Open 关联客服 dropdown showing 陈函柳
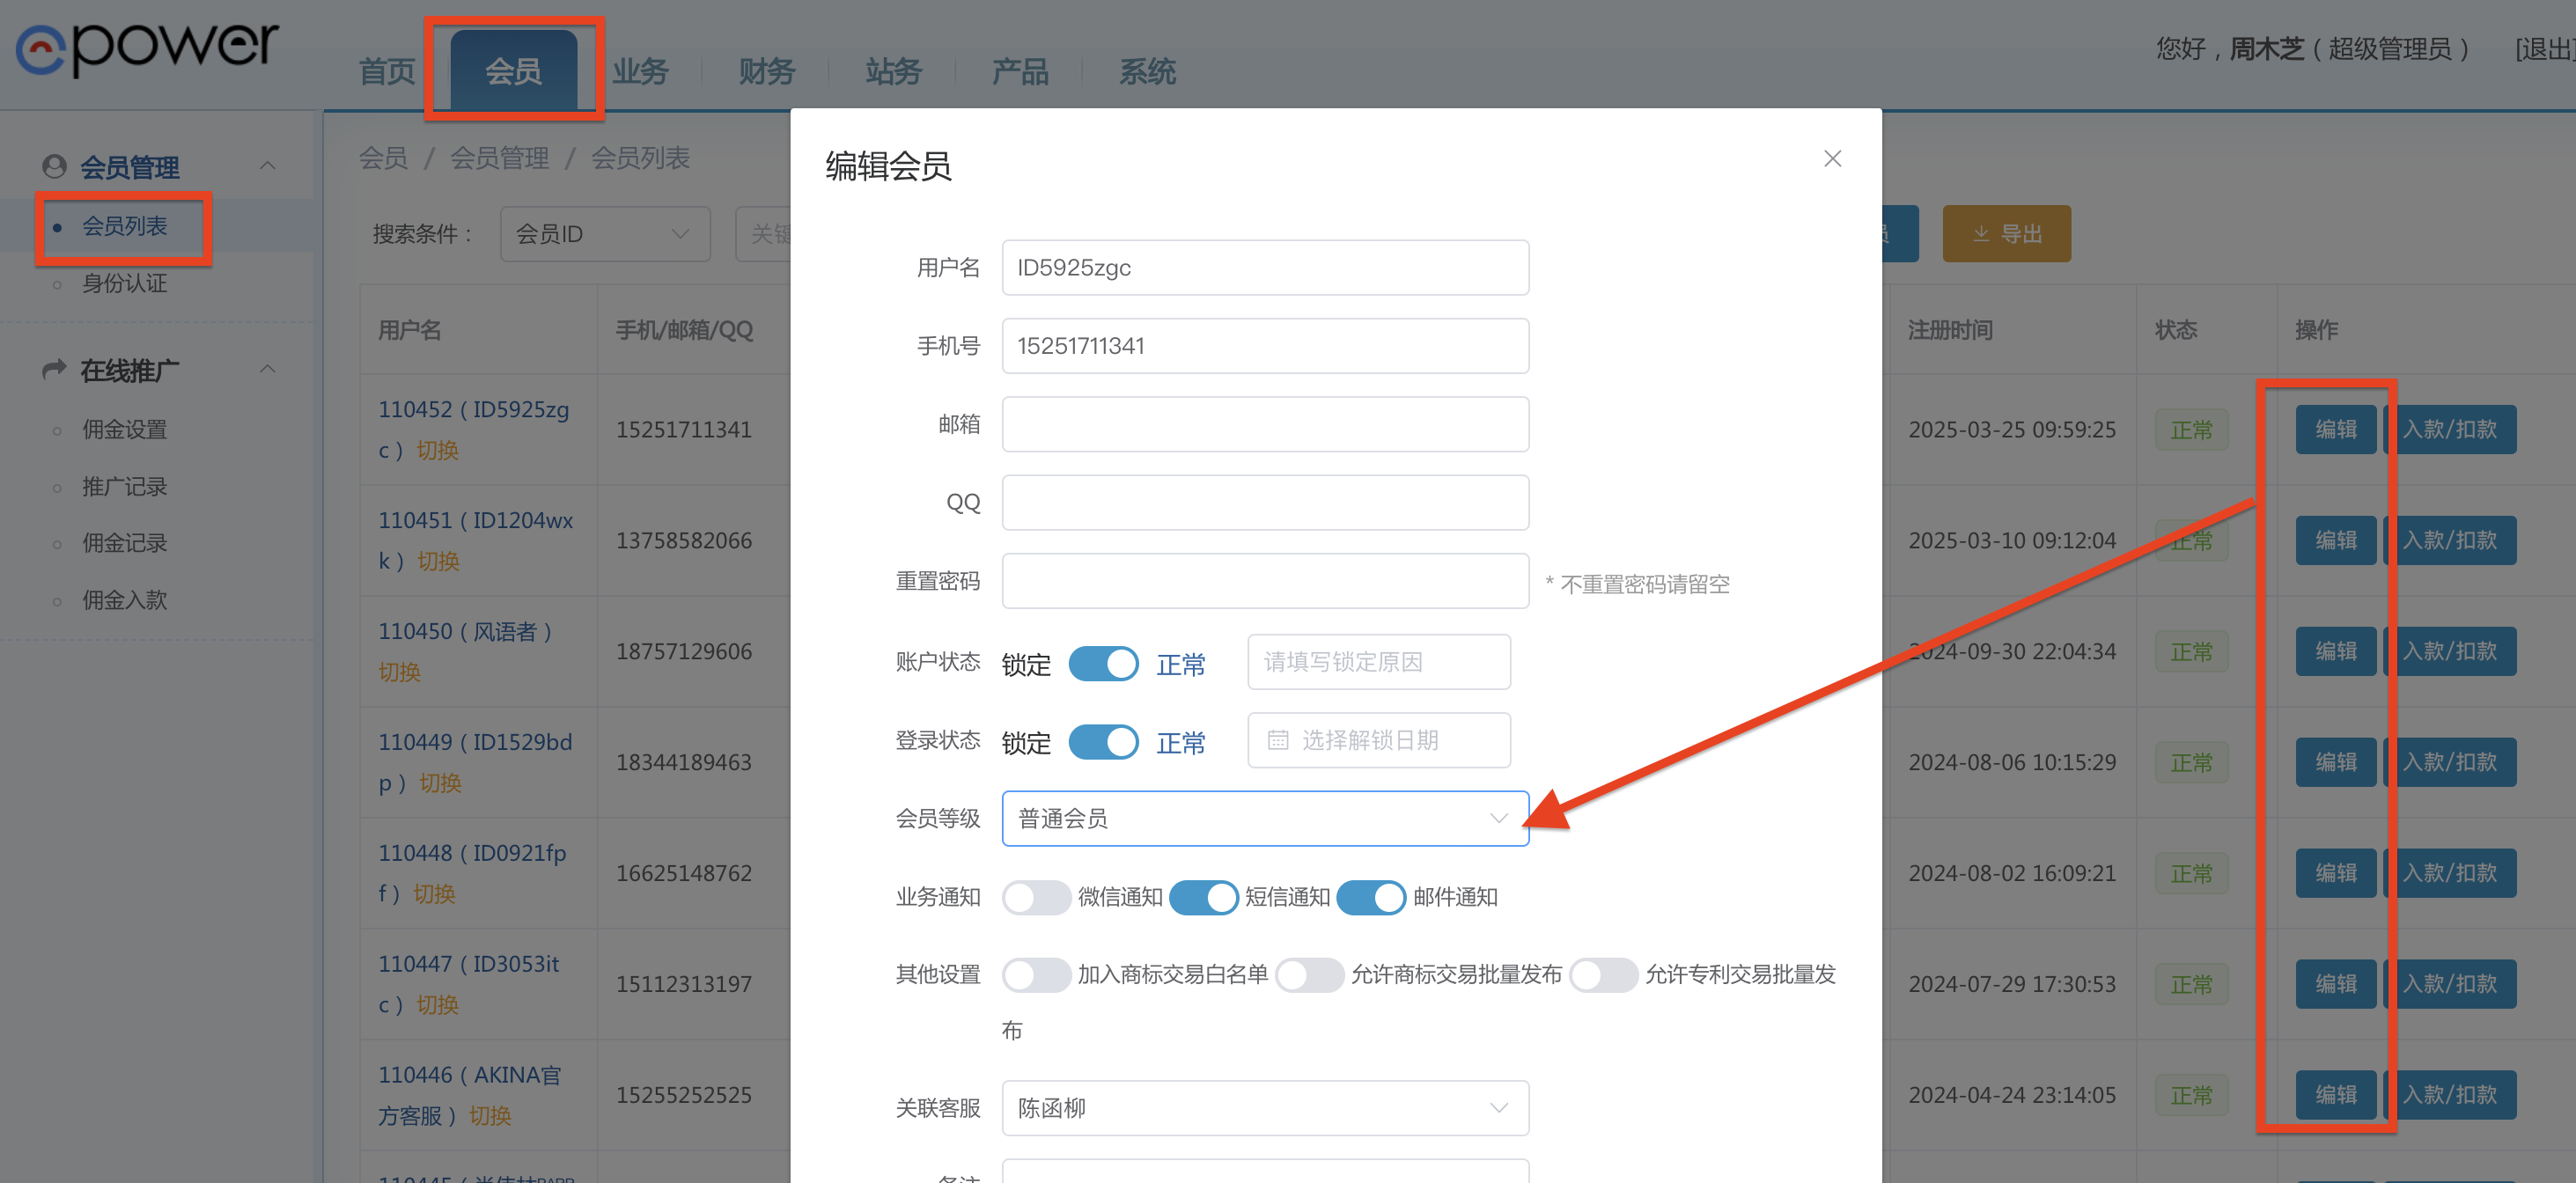2576x1183 pixels. click(x=1265, y=1108)
